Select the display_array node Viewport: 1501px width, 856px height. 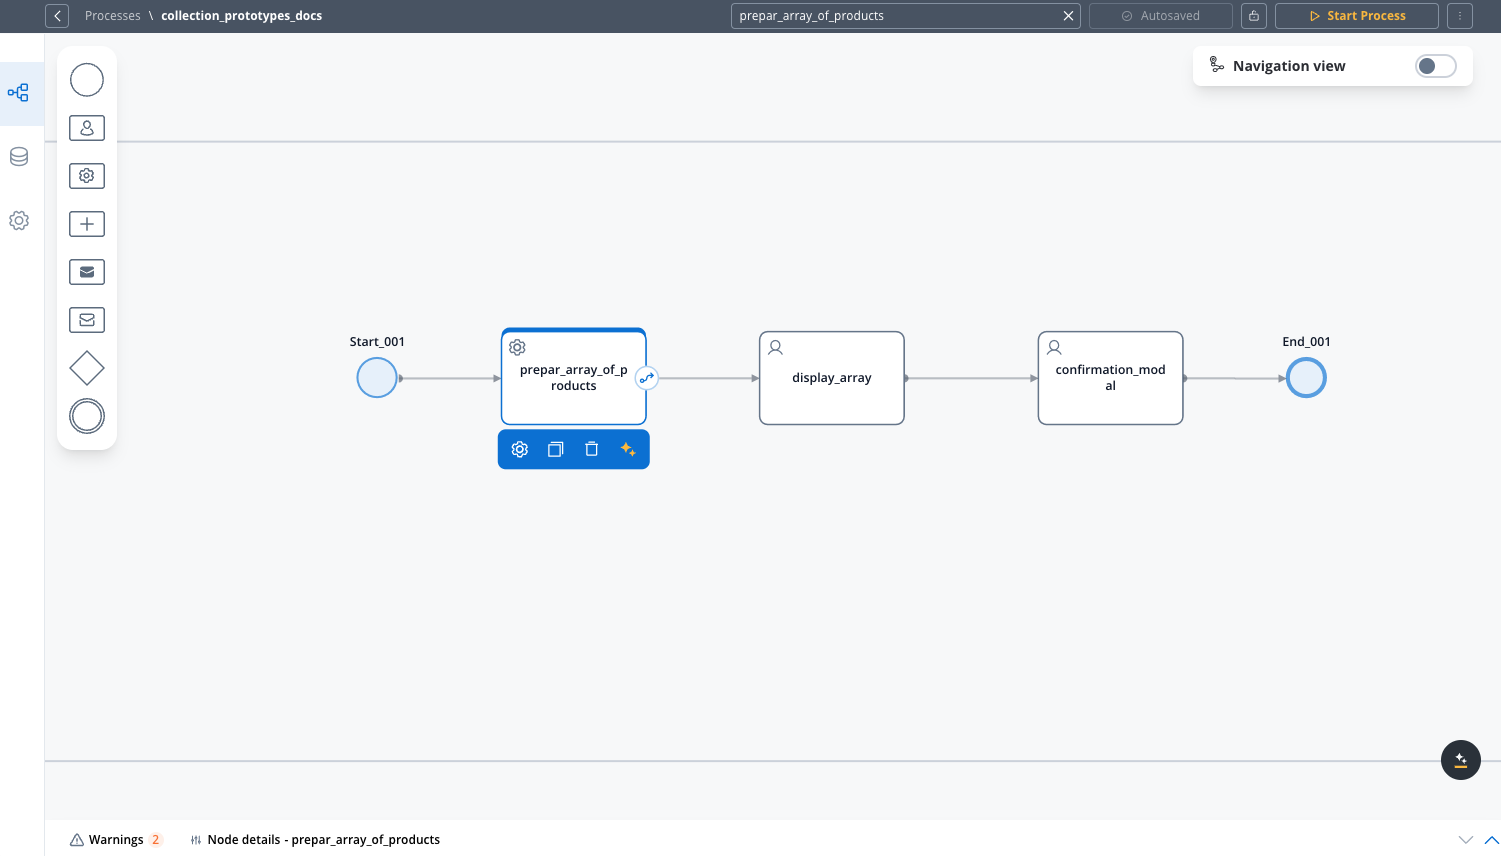[832, 378]
